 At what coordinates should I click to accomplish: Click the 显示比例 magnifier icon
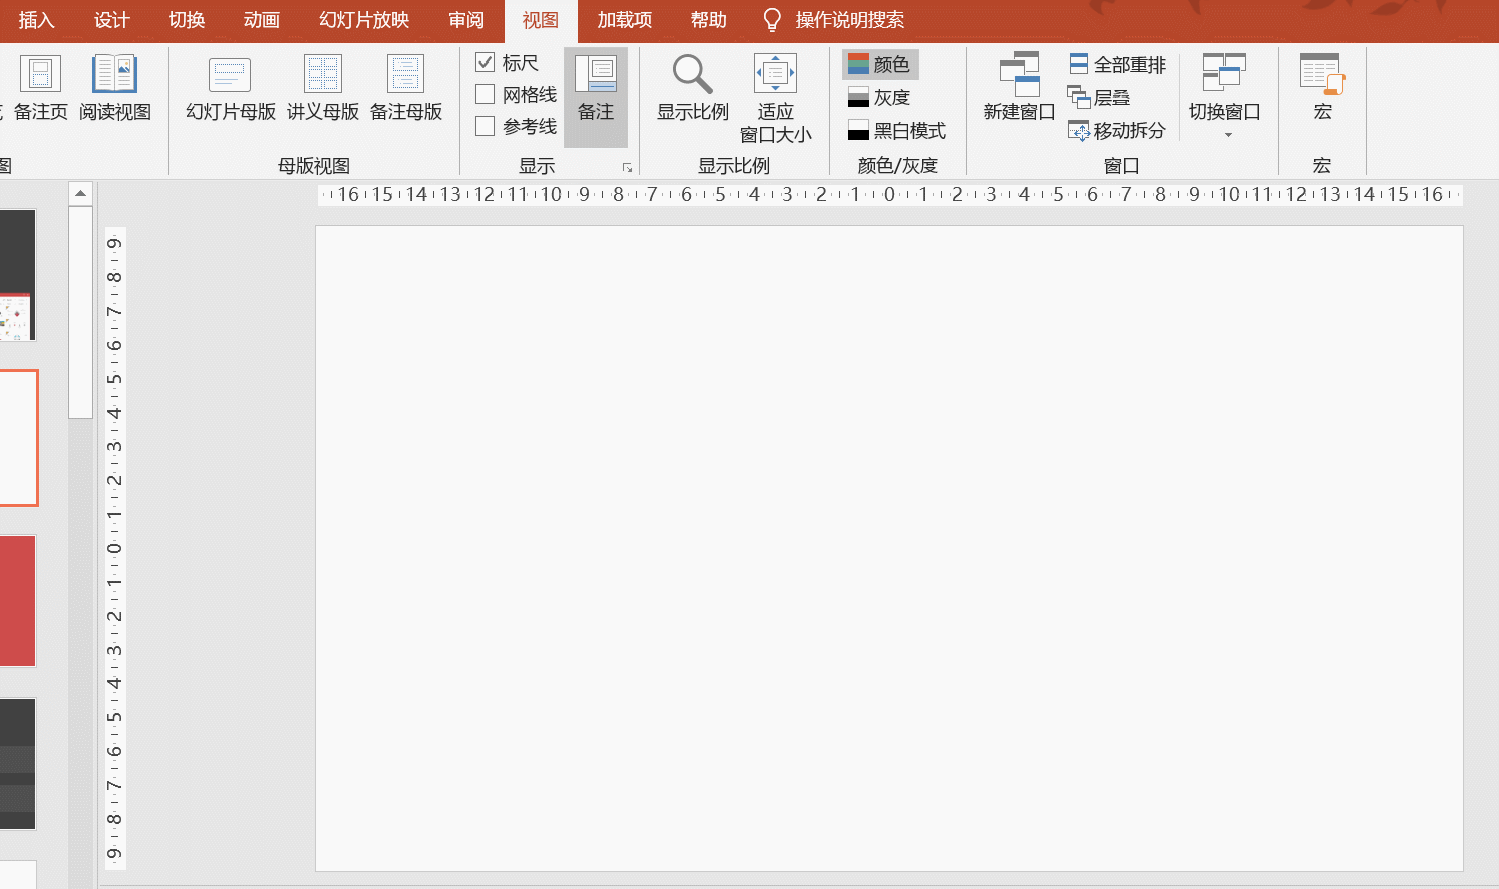point(692,76)
